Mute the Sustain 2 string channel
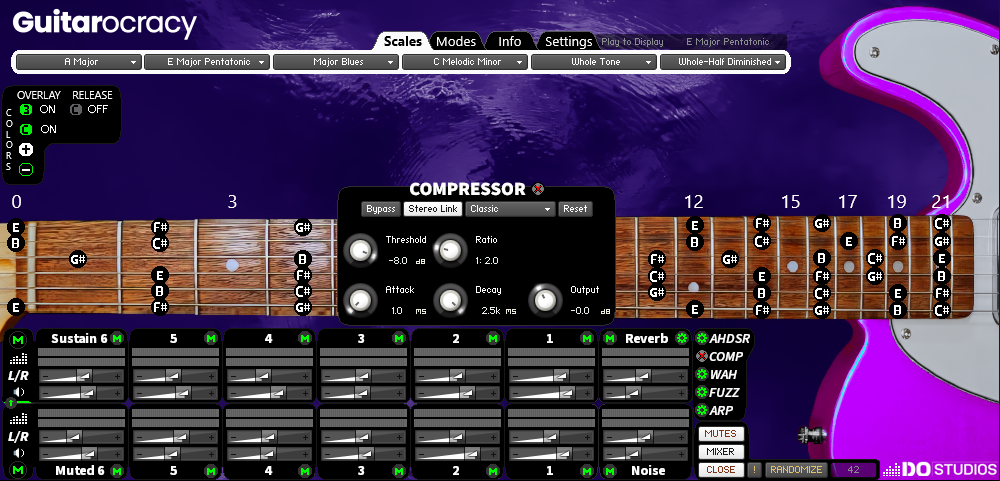 point(493,338)
